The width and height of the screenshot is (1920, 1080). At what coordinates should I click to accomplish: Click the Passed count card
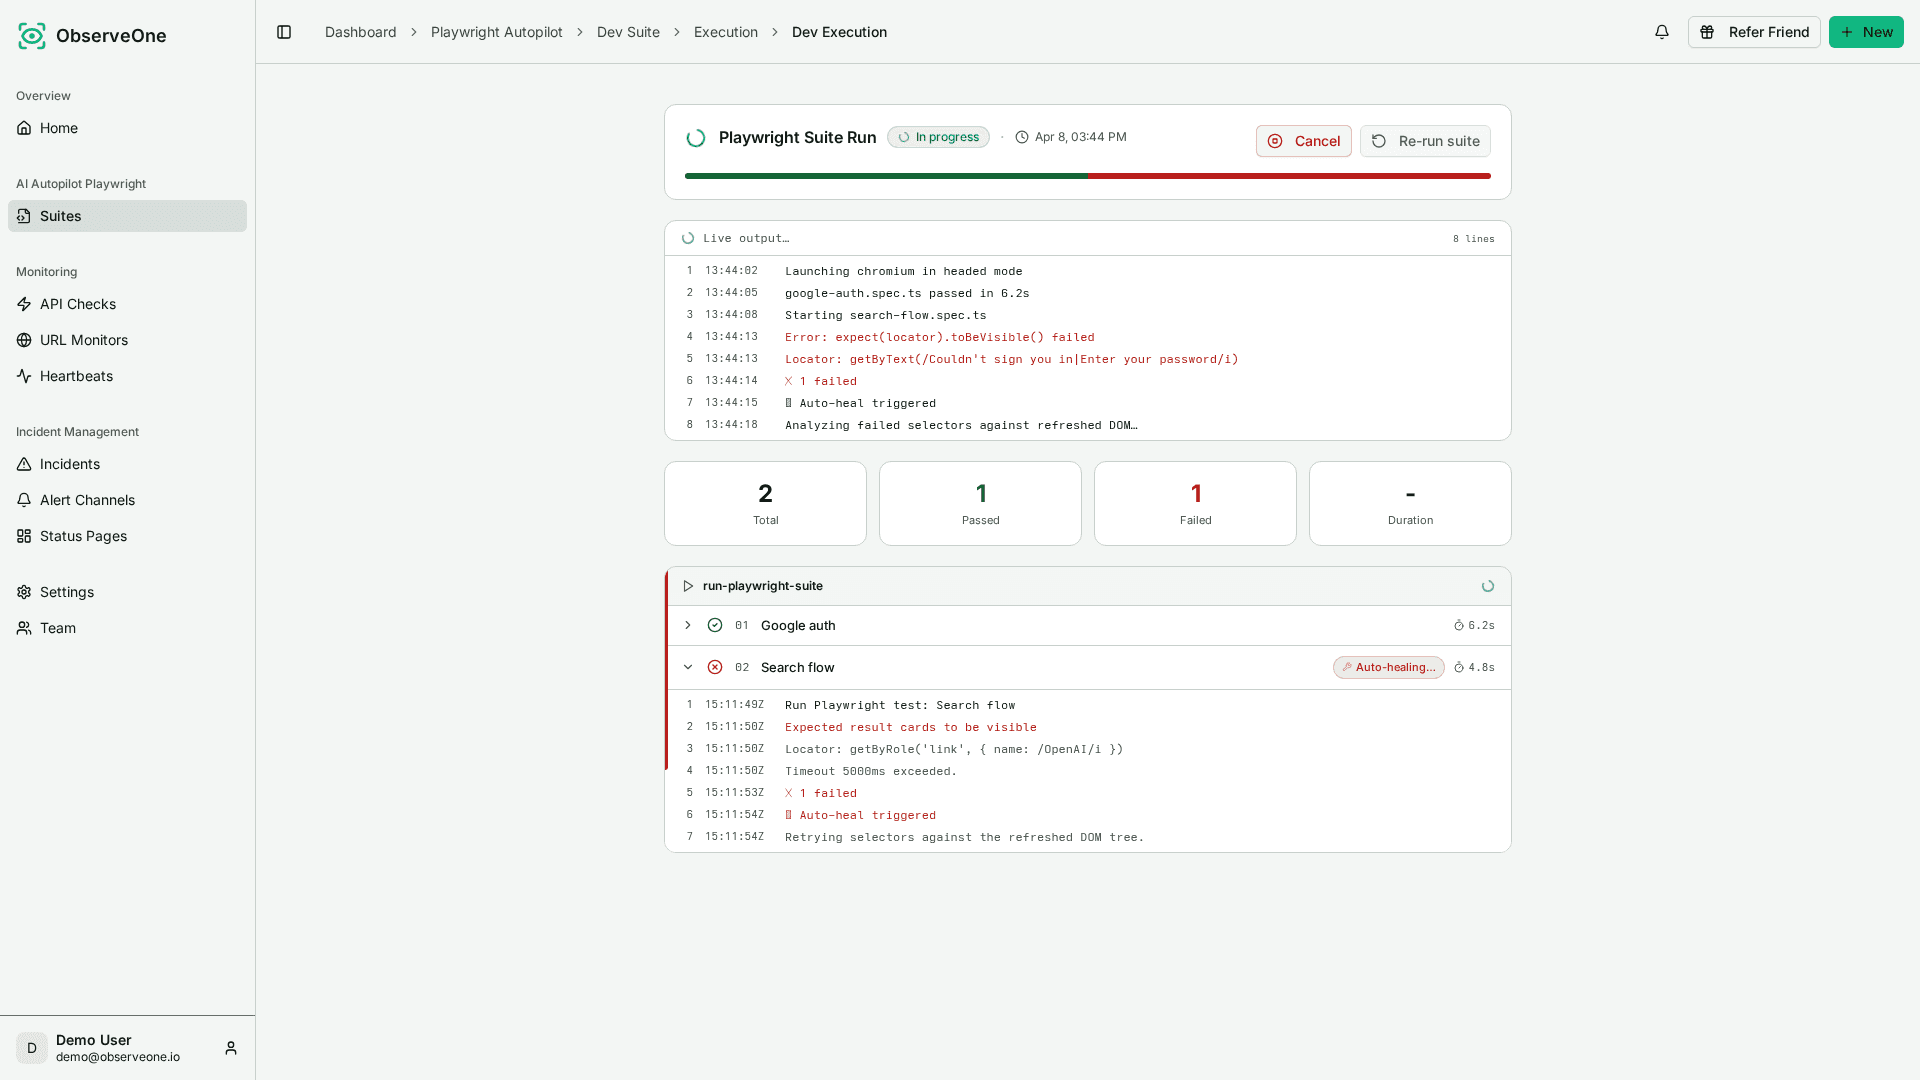pos(980,503)
